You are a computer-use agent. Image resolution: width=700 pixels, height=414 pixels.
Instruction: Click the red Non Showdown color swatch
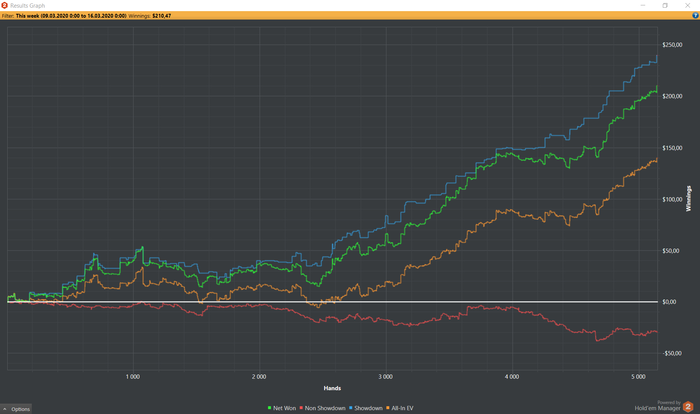pyautogui.click(x=301, y=408)
